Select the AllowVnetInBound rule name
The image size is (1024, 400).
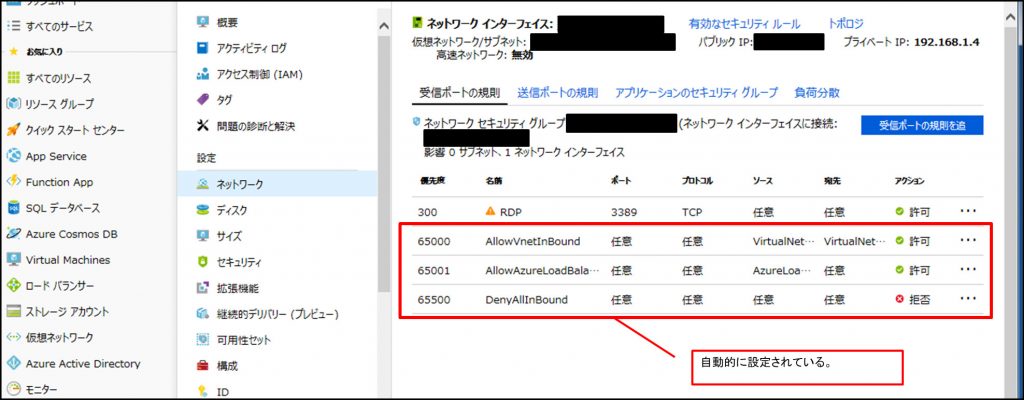(x=533, y=241)
